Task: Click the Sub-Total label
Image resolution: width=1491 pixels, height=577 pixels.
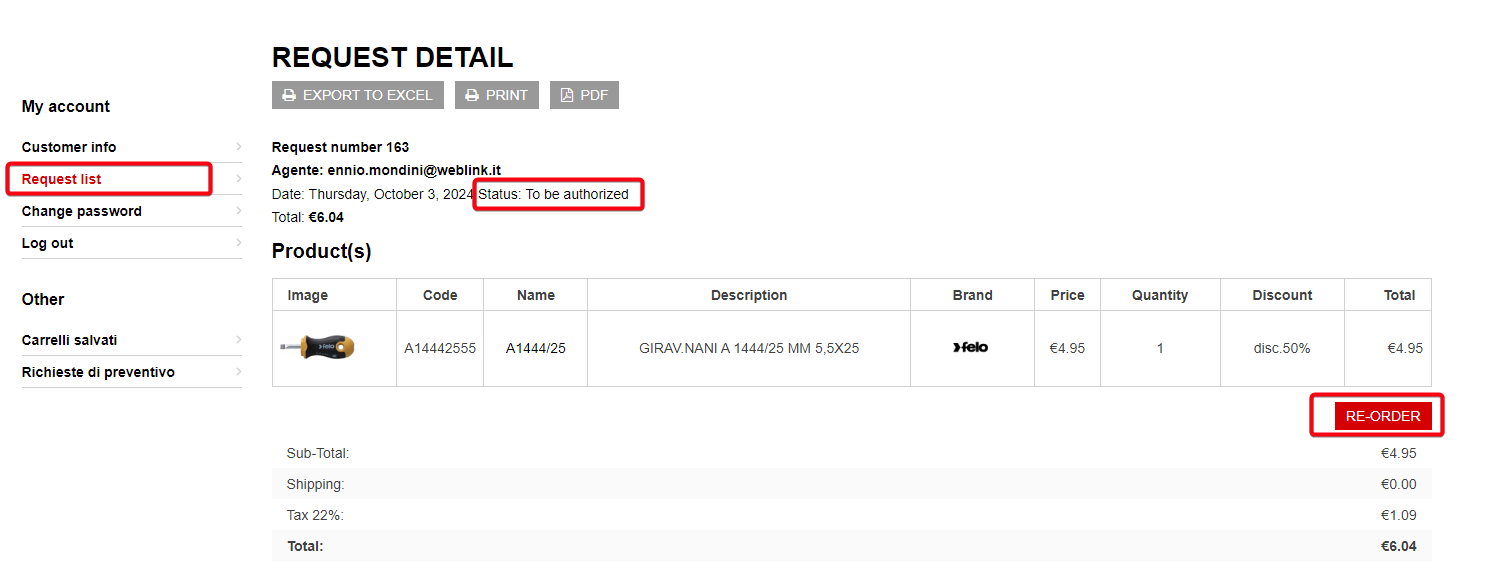Action: point(317,453)
